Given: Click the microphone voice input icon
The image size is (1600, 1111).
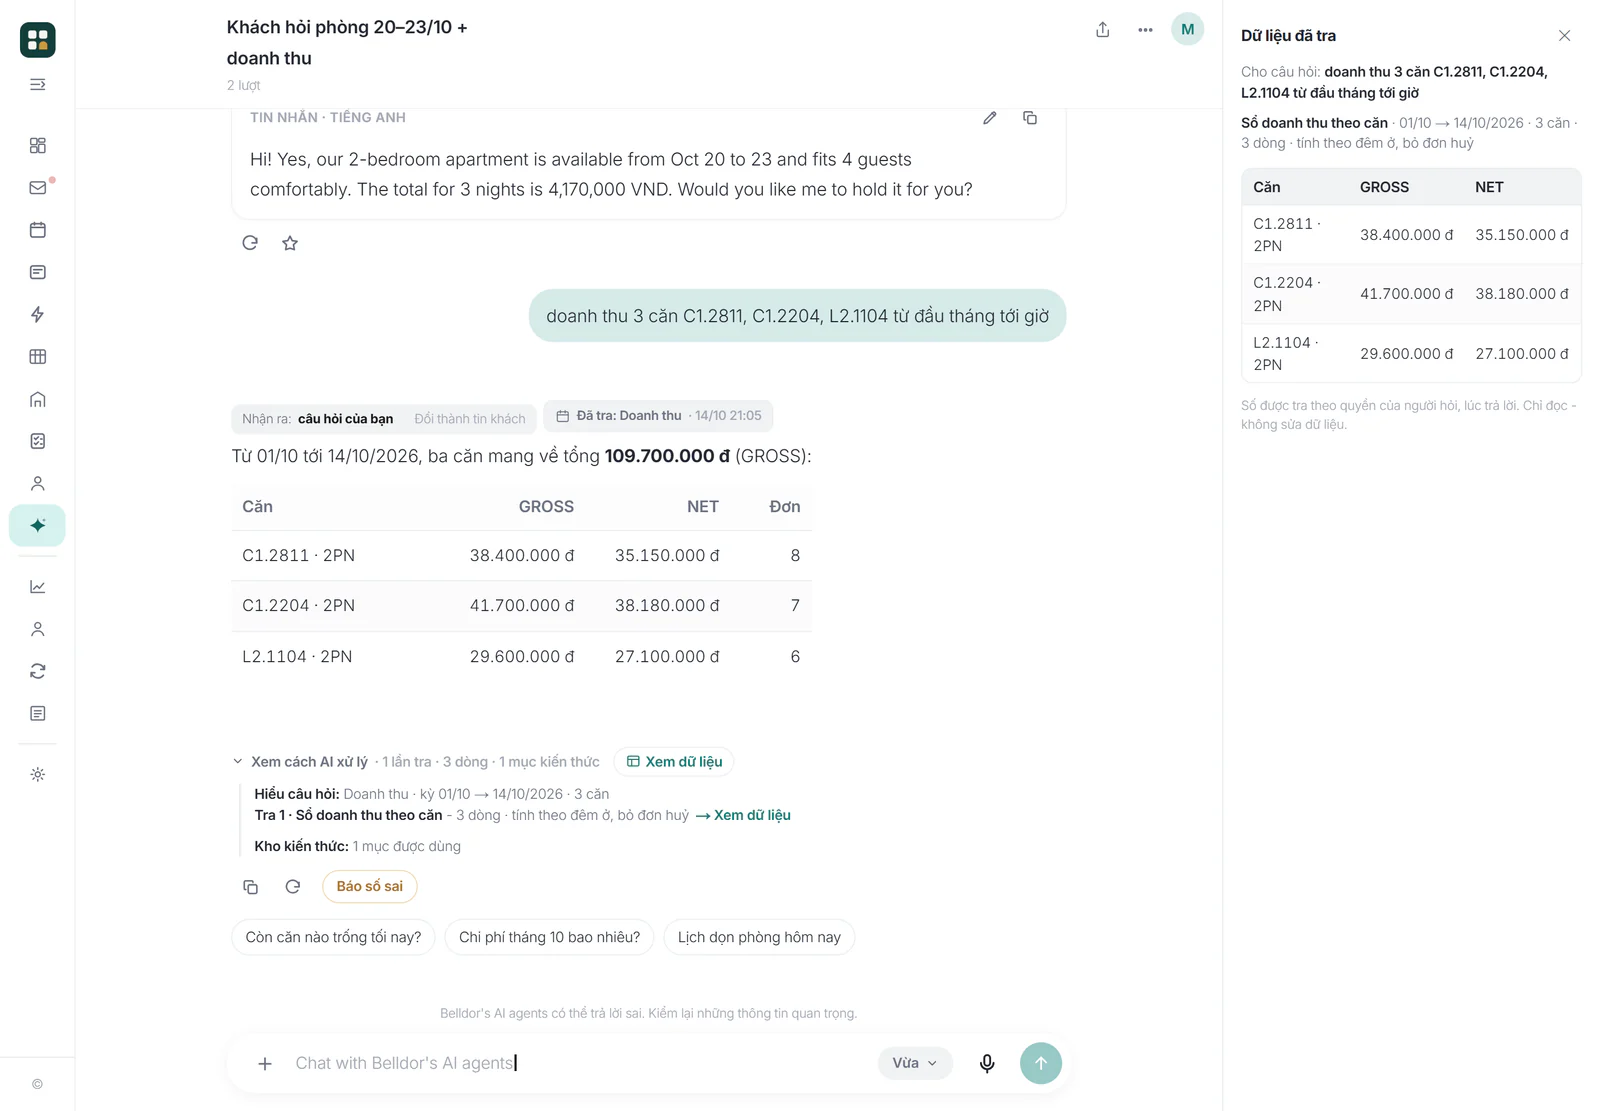Looking at the screenshot, I should 987,1063.
